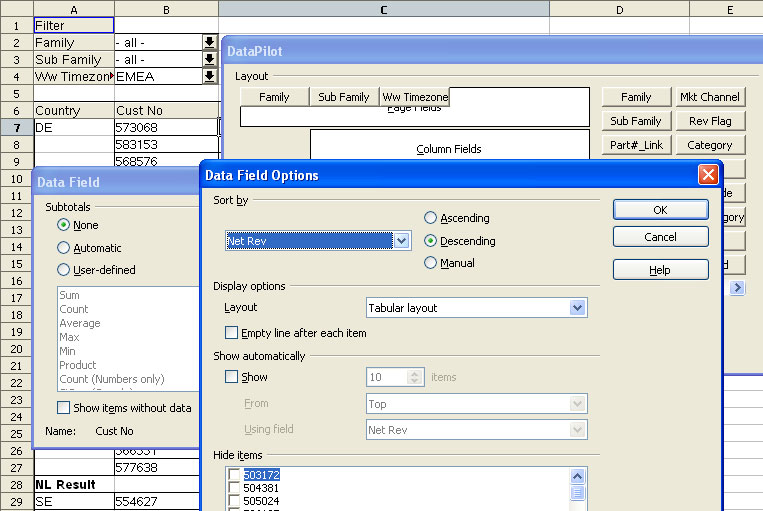Open Help for Data Field Options
Image resolution: width=763 pixels, height=511 pixels.
660,270
